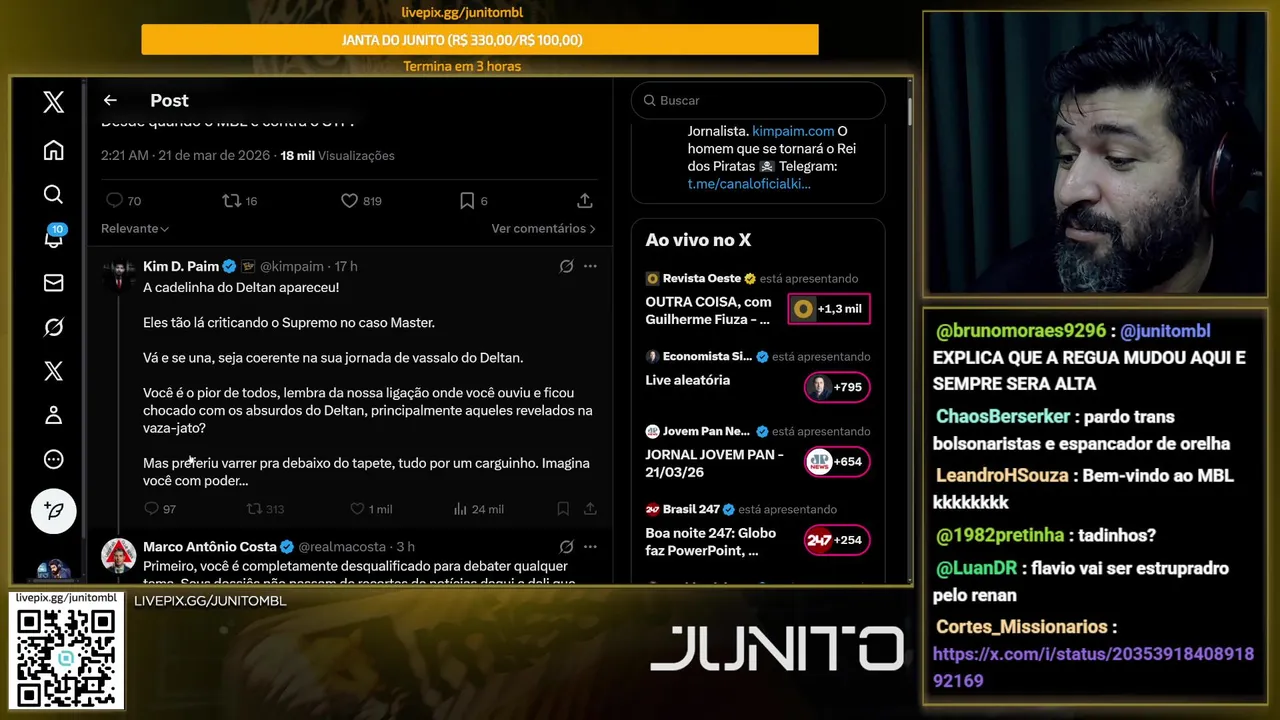Viewport: 1280px width, 720px height.
Task: Join Brasil 247 live +254
Action: pos(837,540)
